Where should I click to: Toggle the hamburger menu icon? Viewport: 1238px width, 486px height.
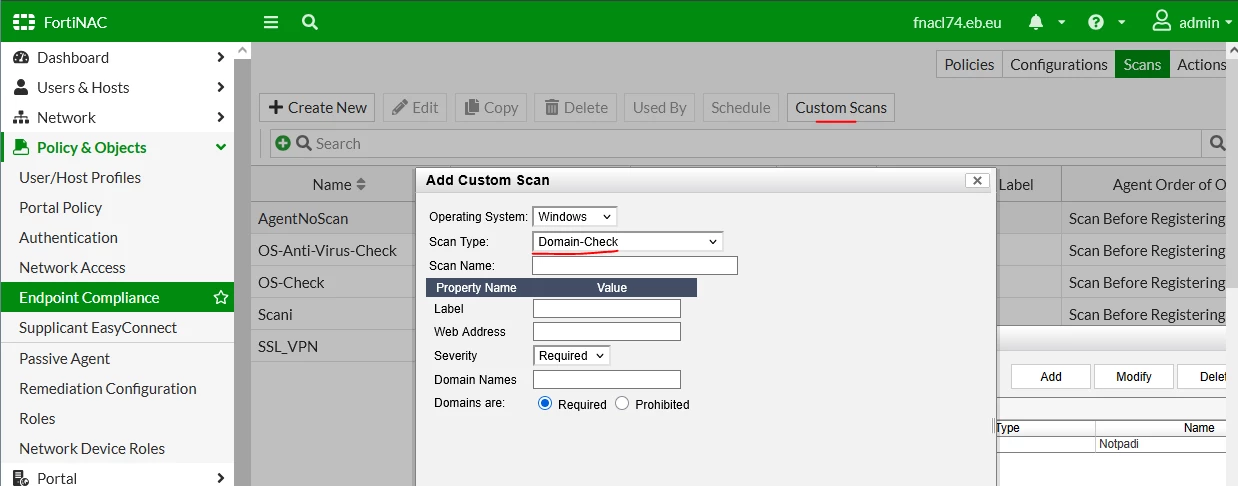[x=271, y=22]
